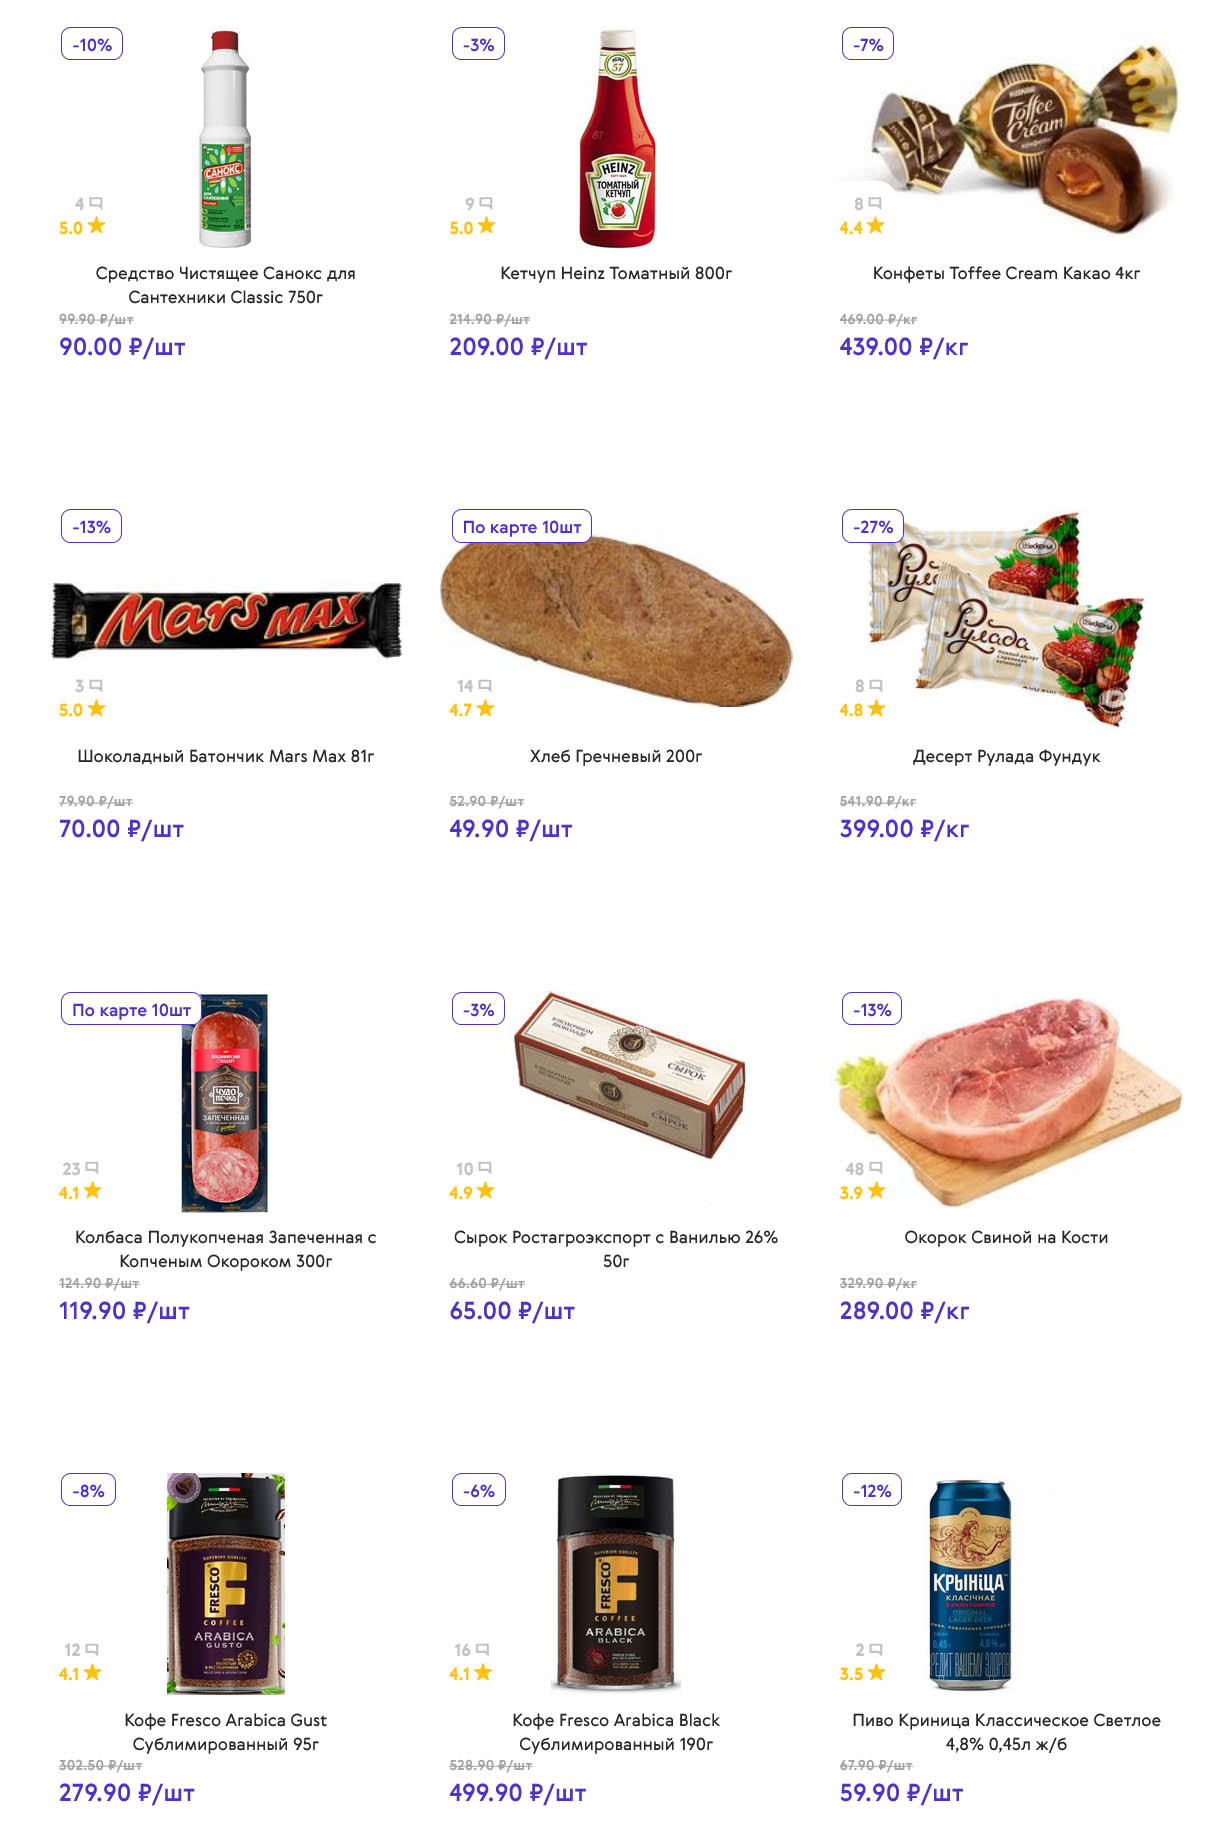Click the -27% discount badge

(873, 527)
